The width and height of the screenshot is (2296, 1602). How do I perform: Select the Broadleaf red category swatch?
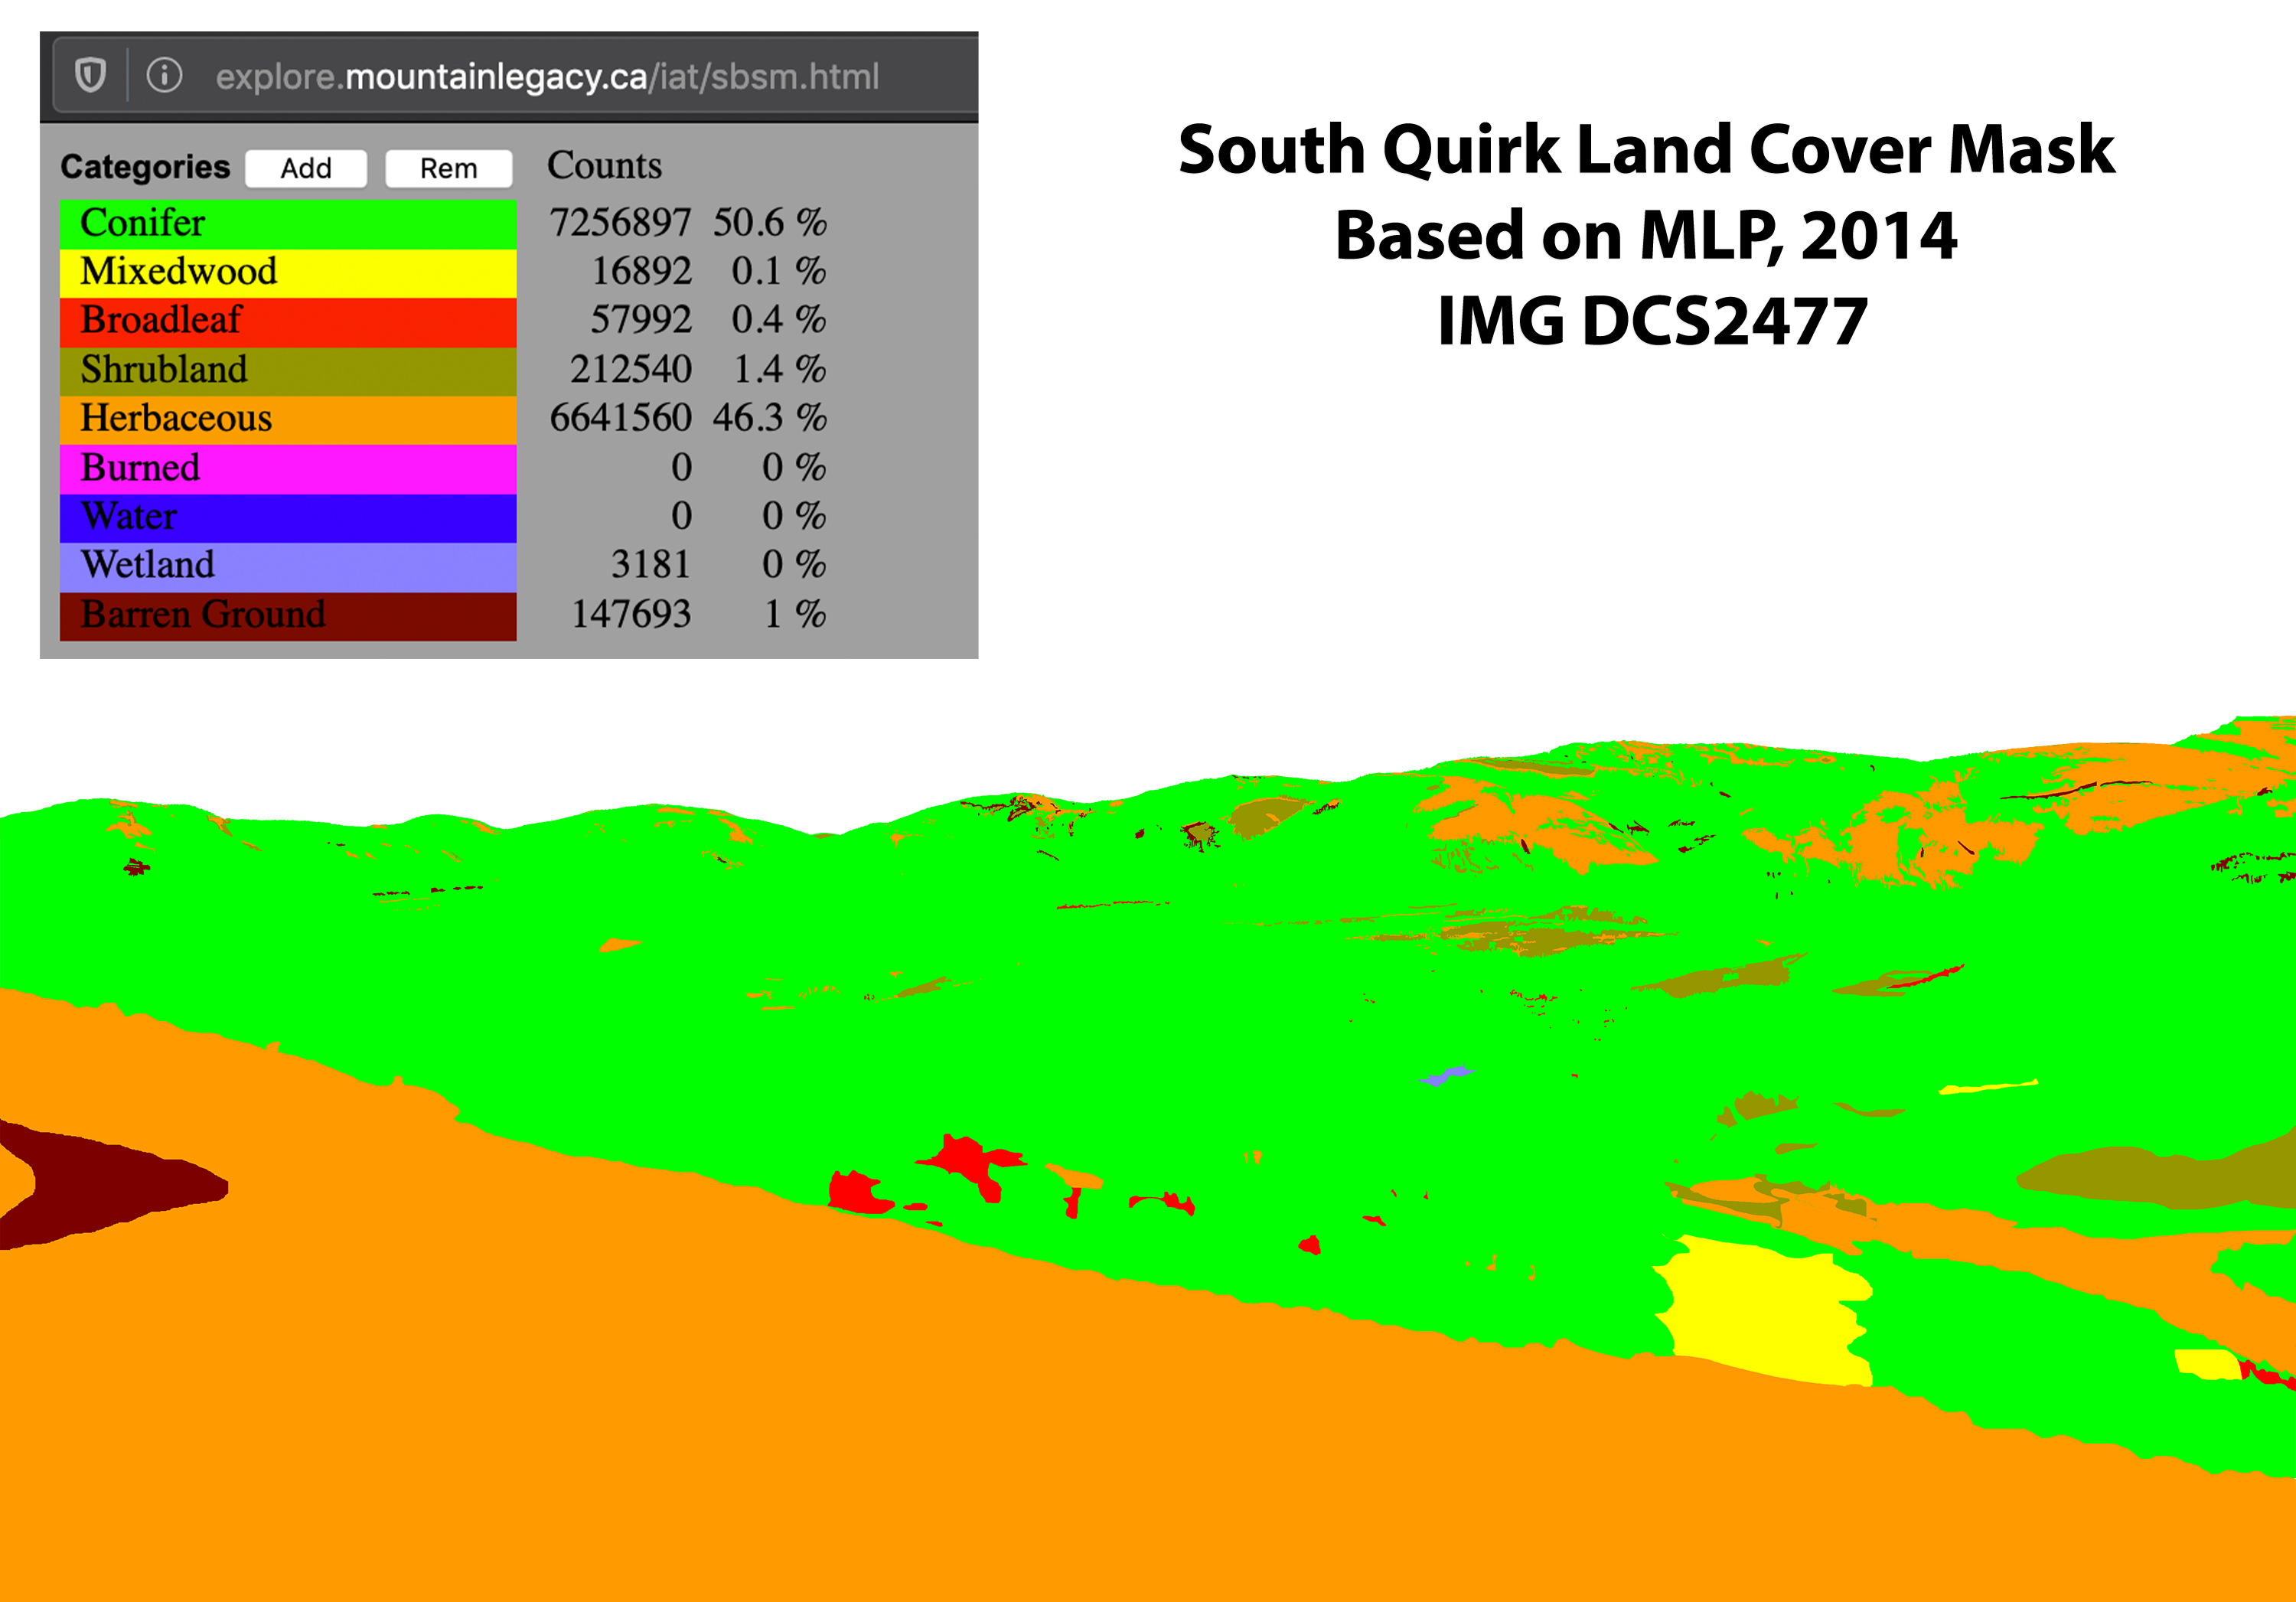click(x=288, y=321)
